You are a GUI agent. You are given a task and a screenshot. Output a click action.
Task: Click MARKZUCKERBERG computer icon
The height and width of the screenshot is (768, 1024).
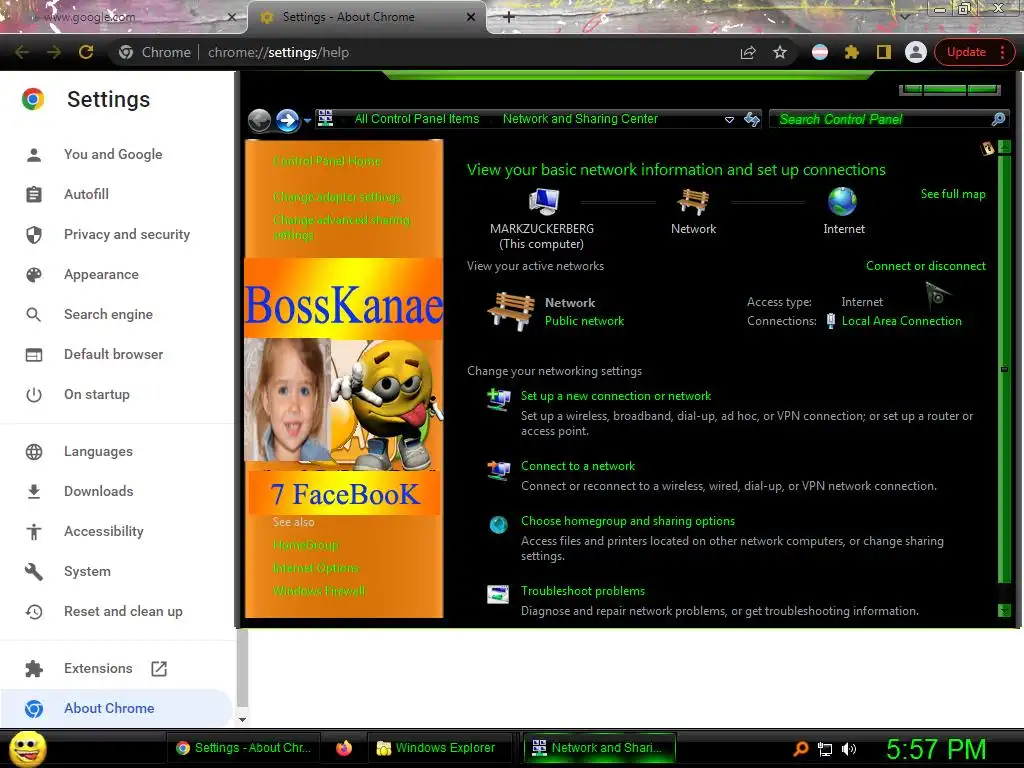pyautogui.click(x=543, y=201)
